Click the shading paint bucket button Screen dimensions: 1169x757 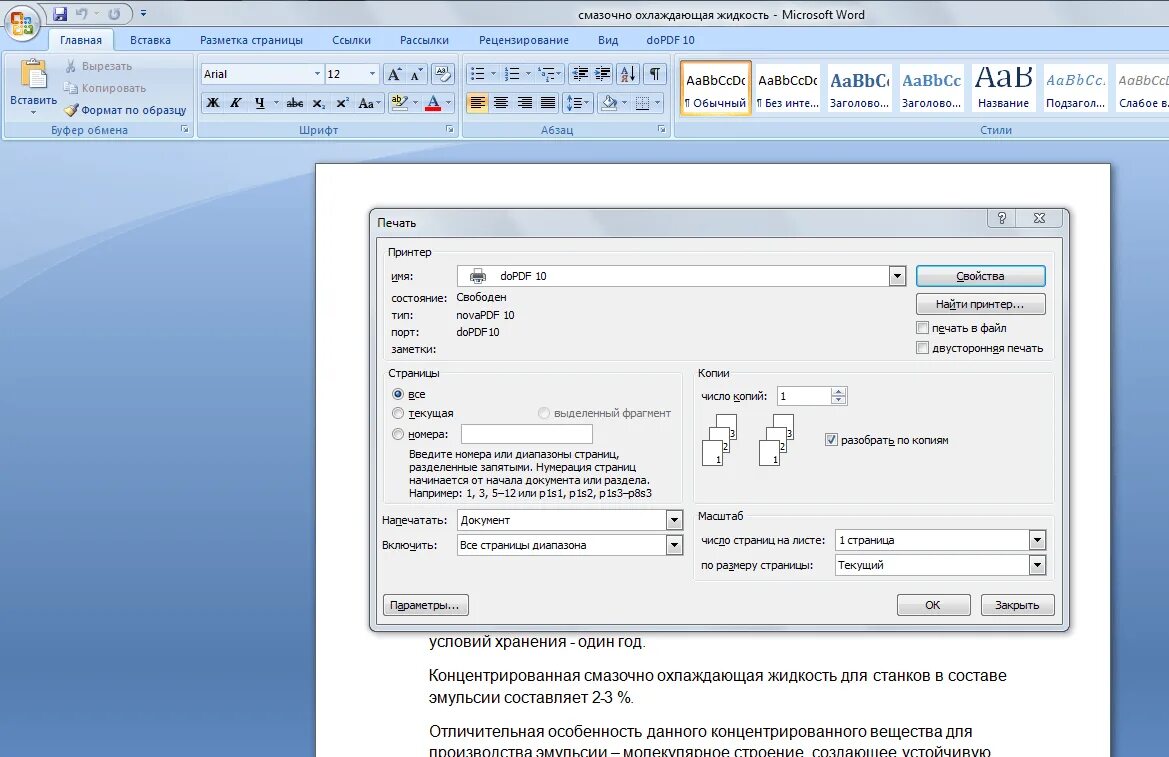tap(609, 103)
